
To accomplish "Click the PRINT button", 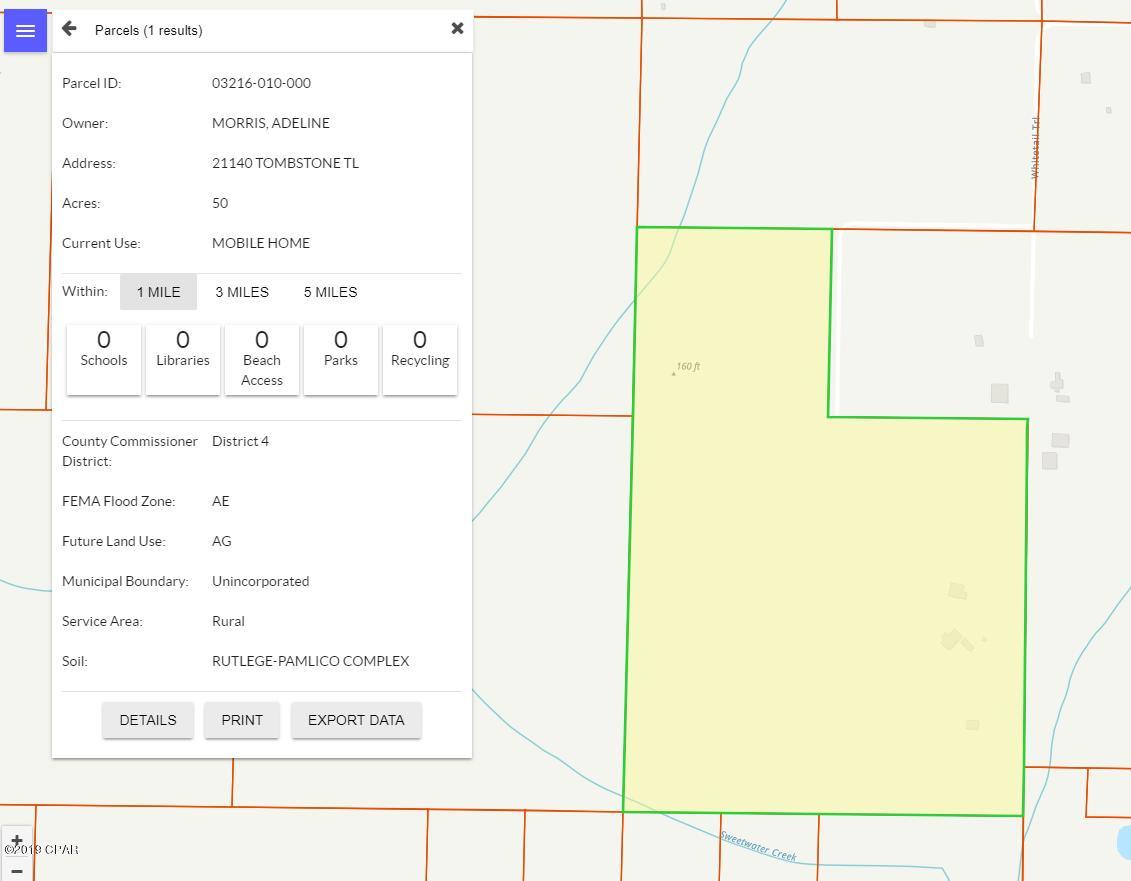I will [241, 719].
